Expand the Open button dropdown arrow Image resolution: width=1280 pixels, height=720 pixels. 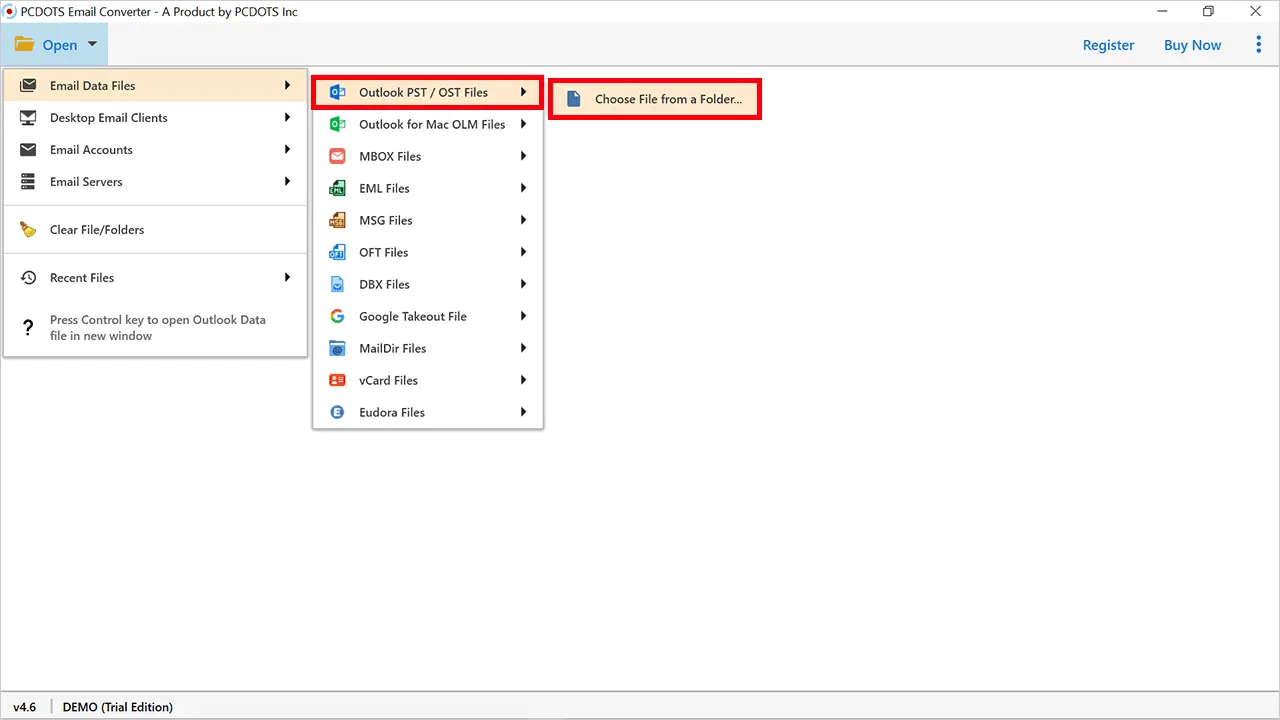coord(92,45)
